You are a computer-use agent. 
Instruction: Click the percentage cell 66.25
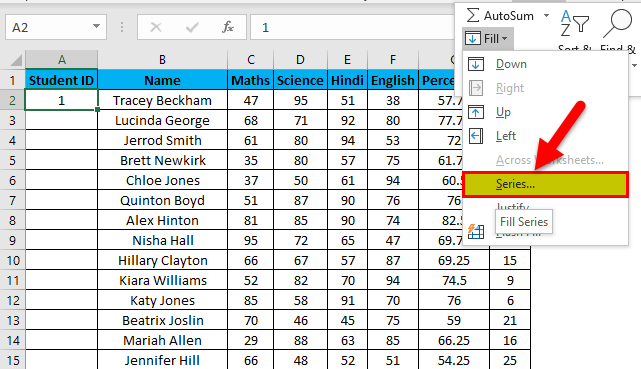454,340
